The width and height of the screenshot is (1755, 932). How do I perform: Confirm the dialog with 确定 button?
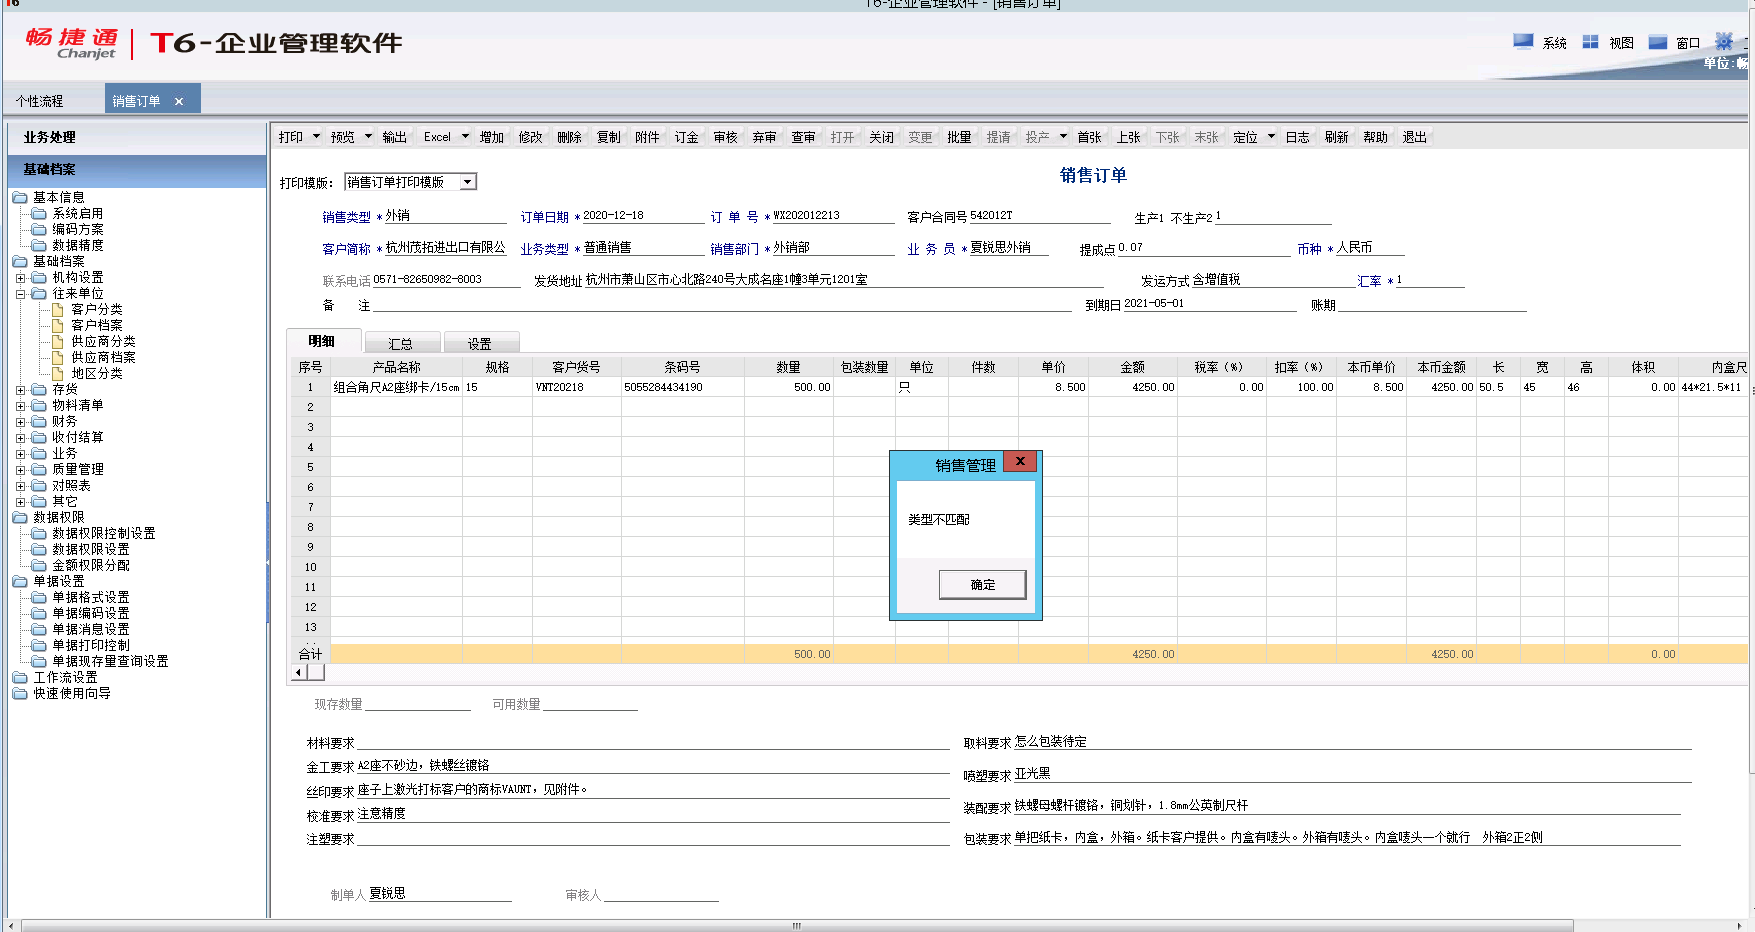[x=982, y=584]
